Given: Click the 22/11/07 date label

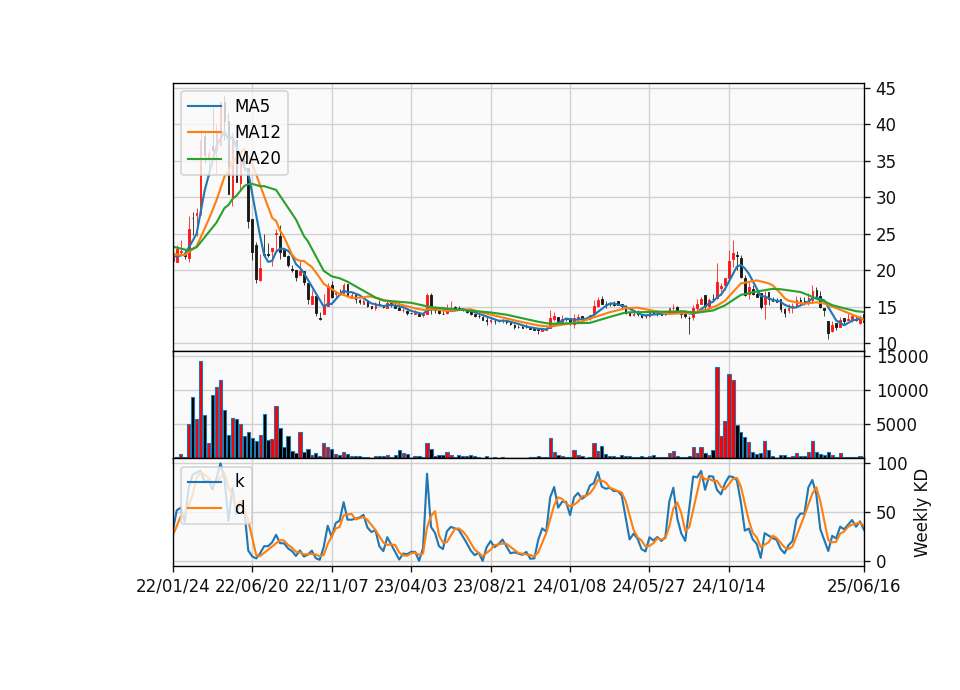Looking at the screenshot, I should (x=332, y=586).
